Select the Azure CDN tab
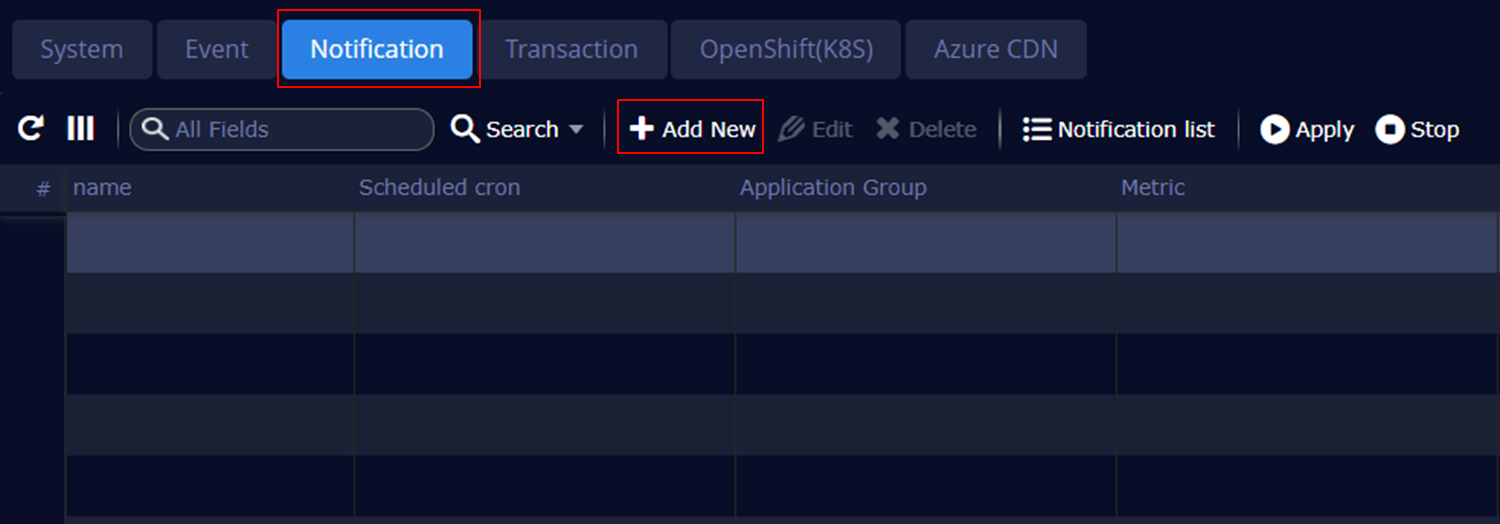Screen dimensions: 1500x524 click(x=995, y=49)
